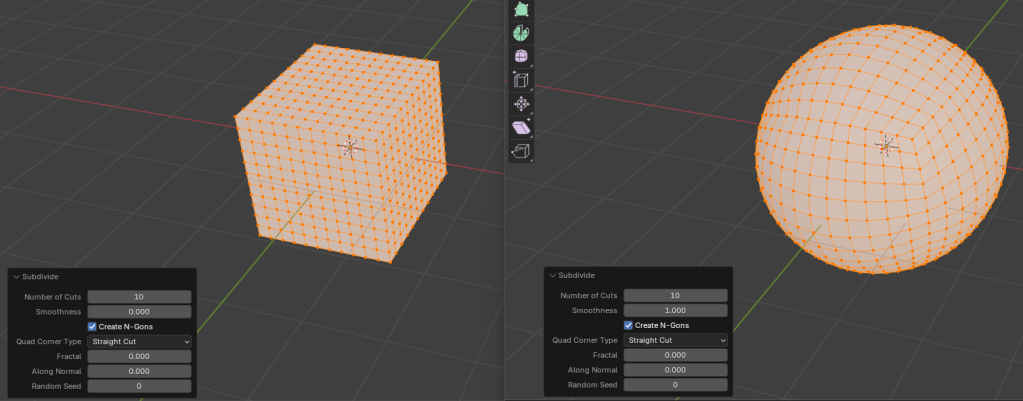Screen dimensions: 1023x401
Task: Pick the Shrink/Fatten tool
Action: [x=521, y=104]
